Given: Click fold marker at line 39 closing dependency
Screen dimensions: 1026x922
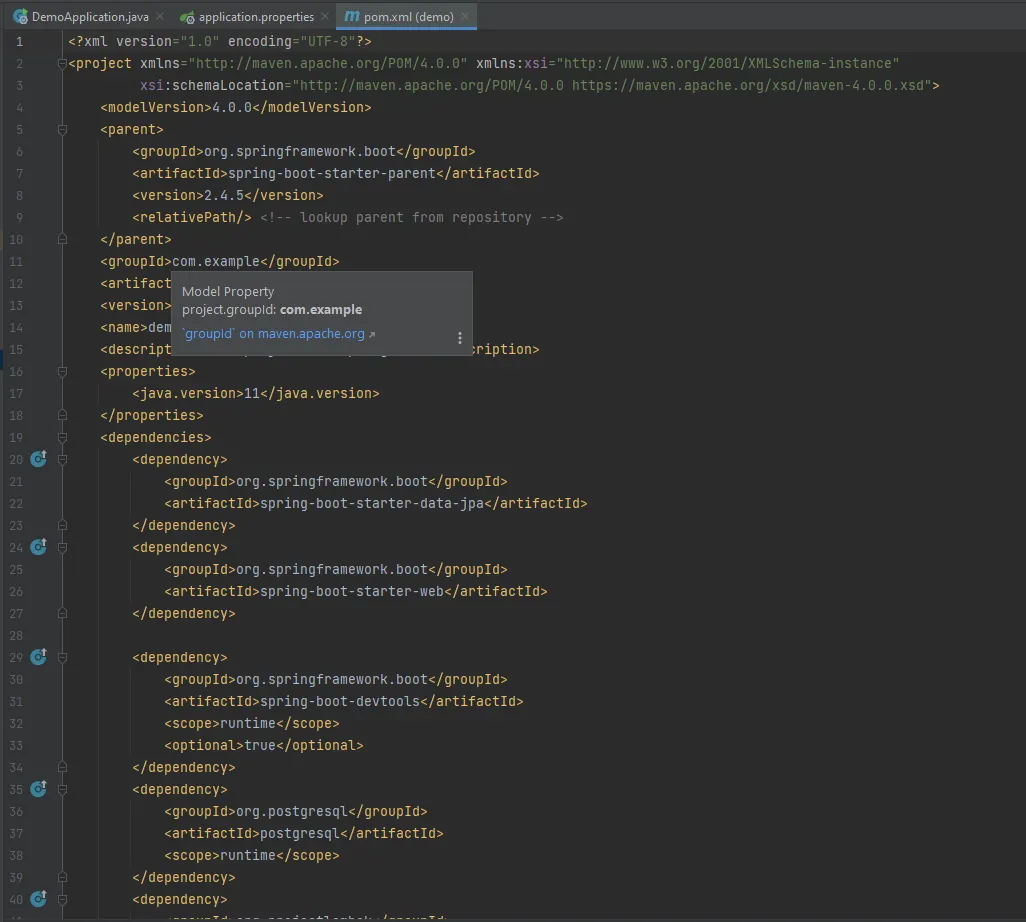Looking at the screenshot, I should tap(62, 877).
